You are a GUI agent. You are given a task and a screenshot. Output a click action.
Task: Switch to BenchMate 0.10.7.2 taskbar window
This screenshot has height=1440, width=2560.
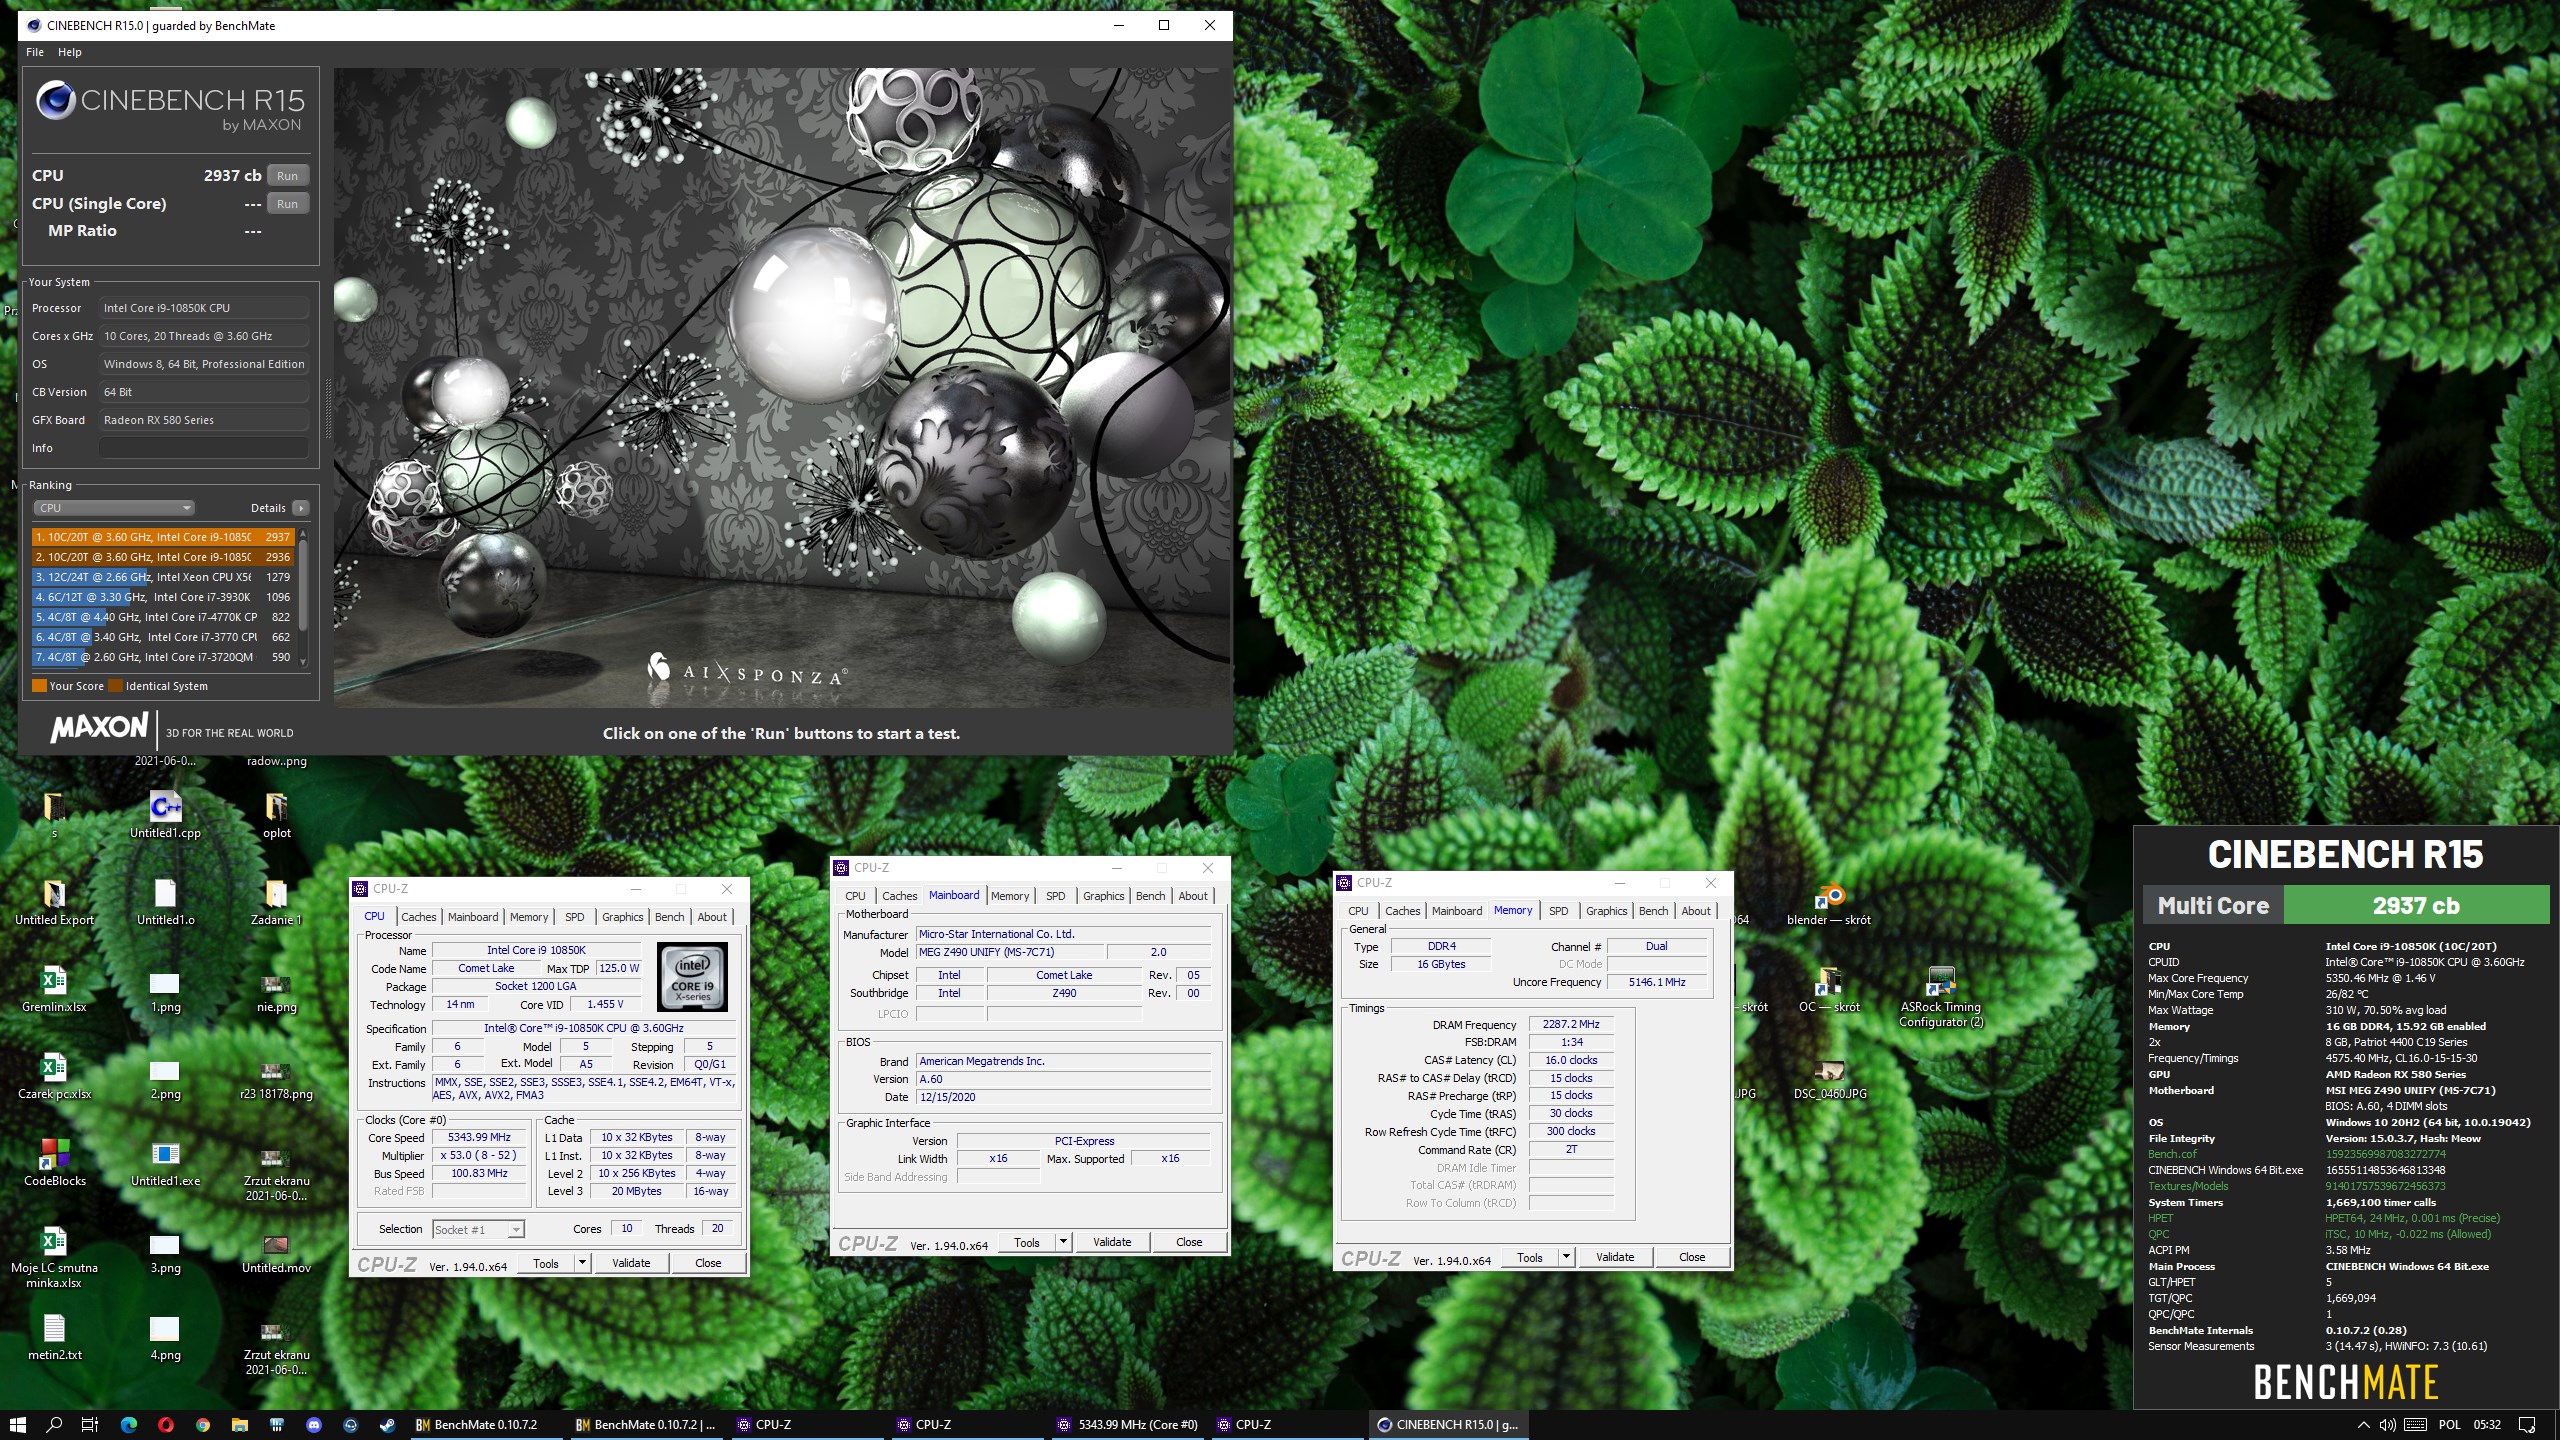pyautogui.click(x=486, y=1425)
